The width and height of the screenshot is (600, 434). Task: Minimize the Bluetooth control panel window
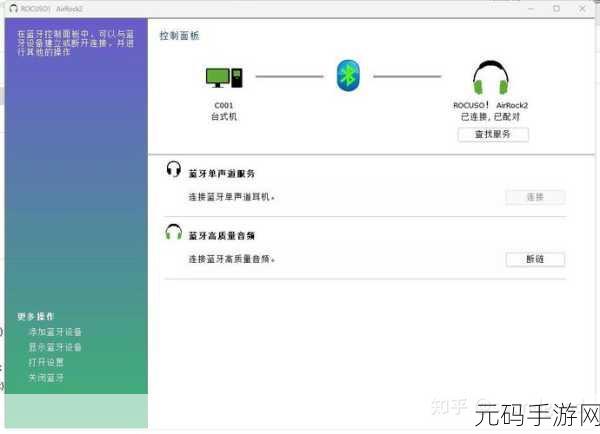(x=531, y=8)
